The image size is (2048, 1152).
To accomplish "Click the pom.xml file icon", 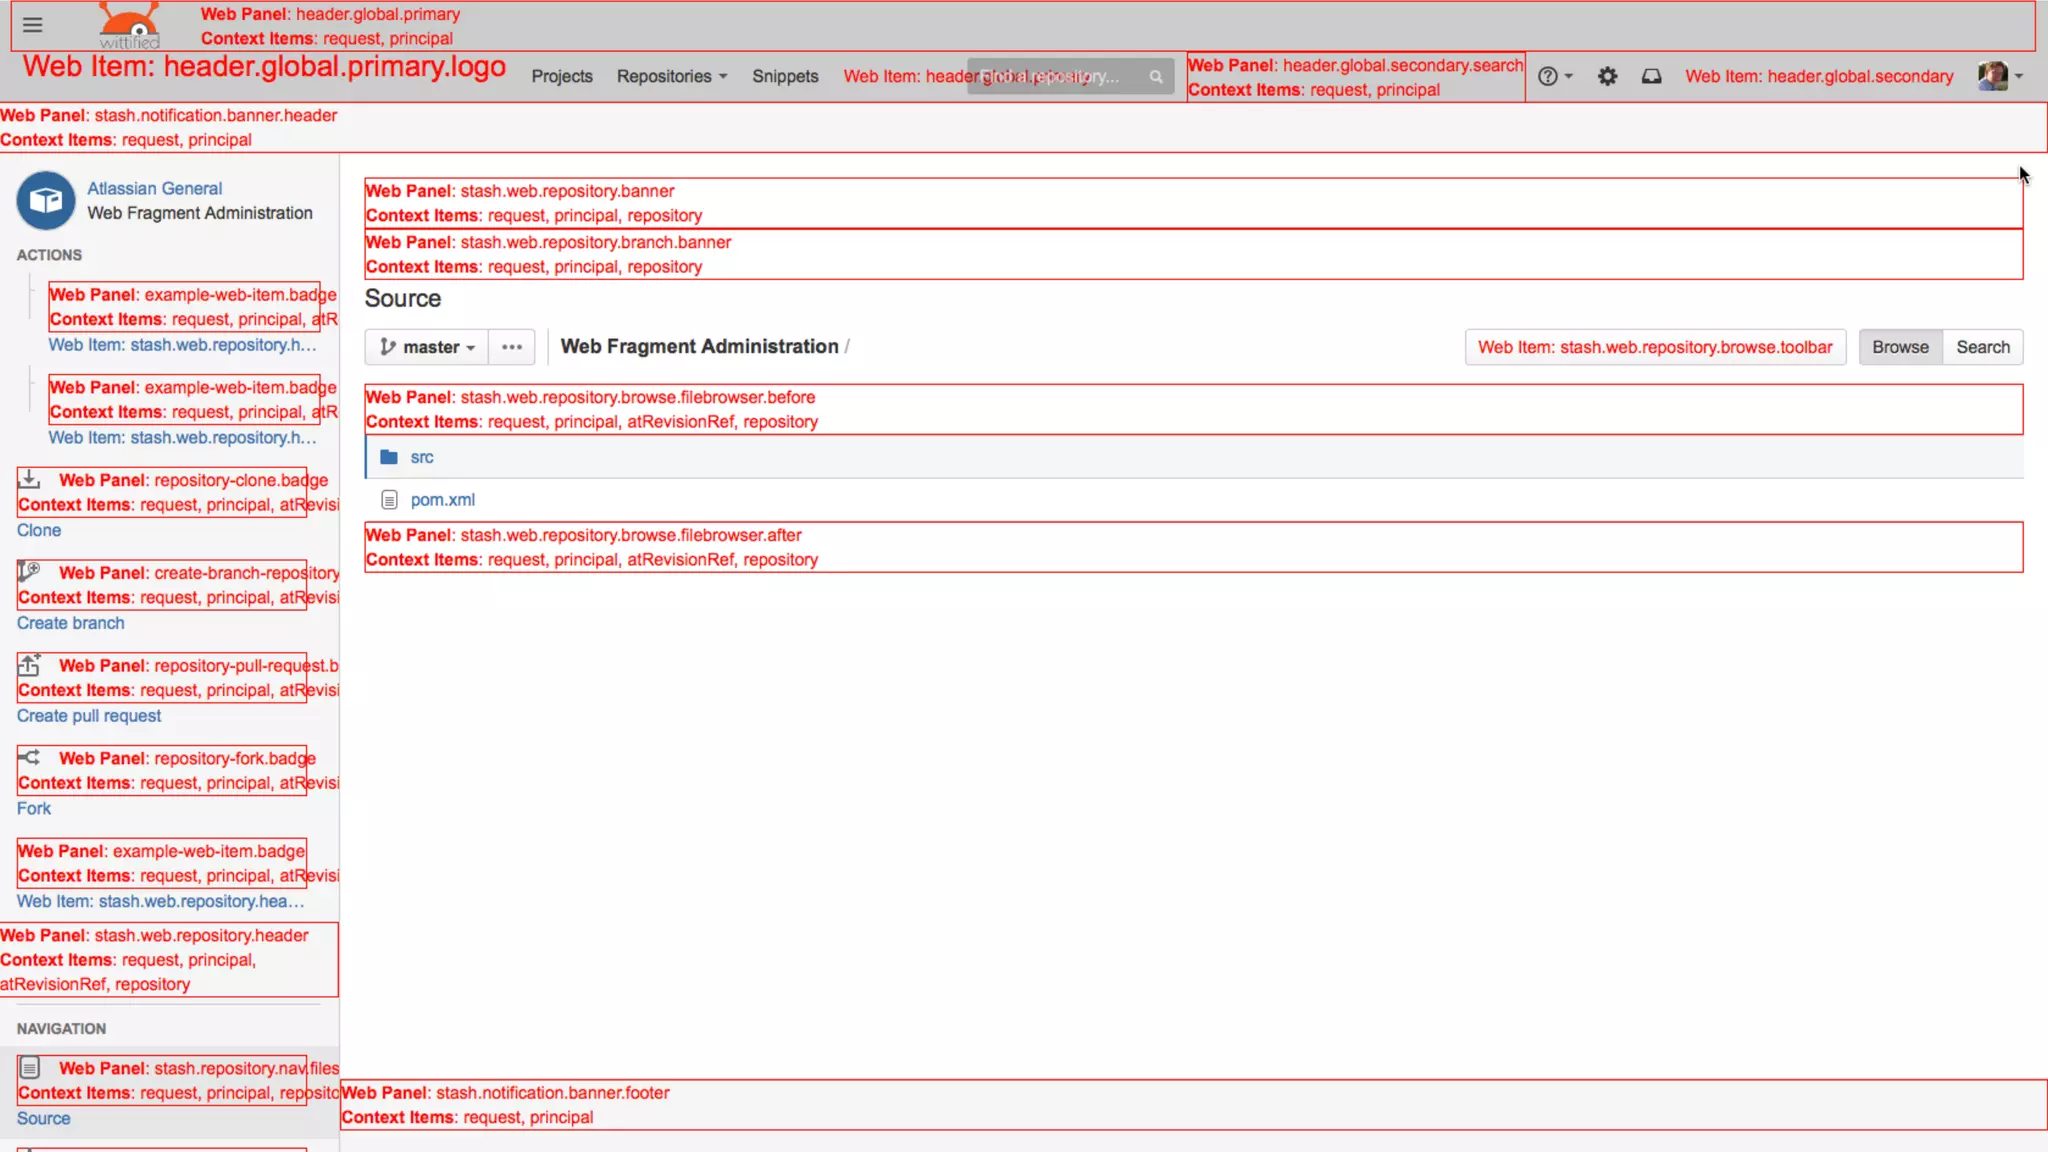I will click(389, 500).
